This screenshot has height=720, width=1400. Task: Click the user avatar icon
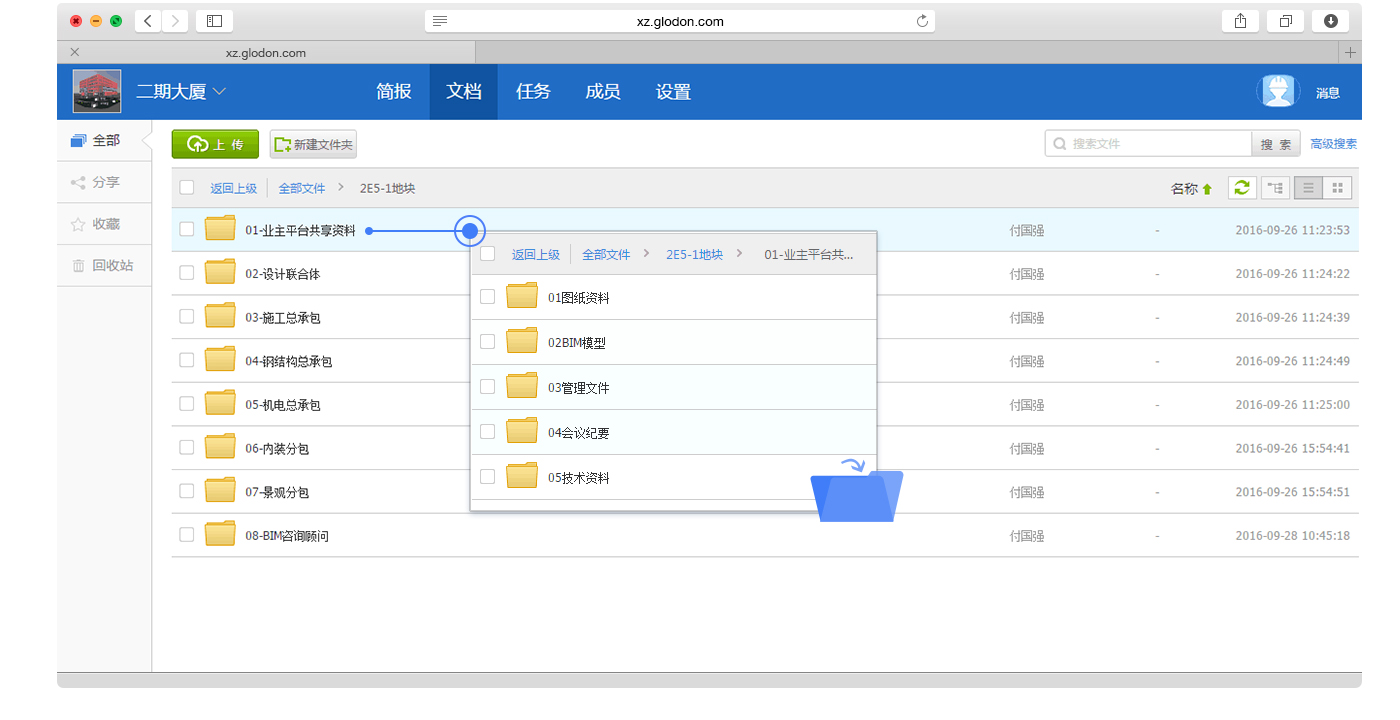coord(1276,92)
